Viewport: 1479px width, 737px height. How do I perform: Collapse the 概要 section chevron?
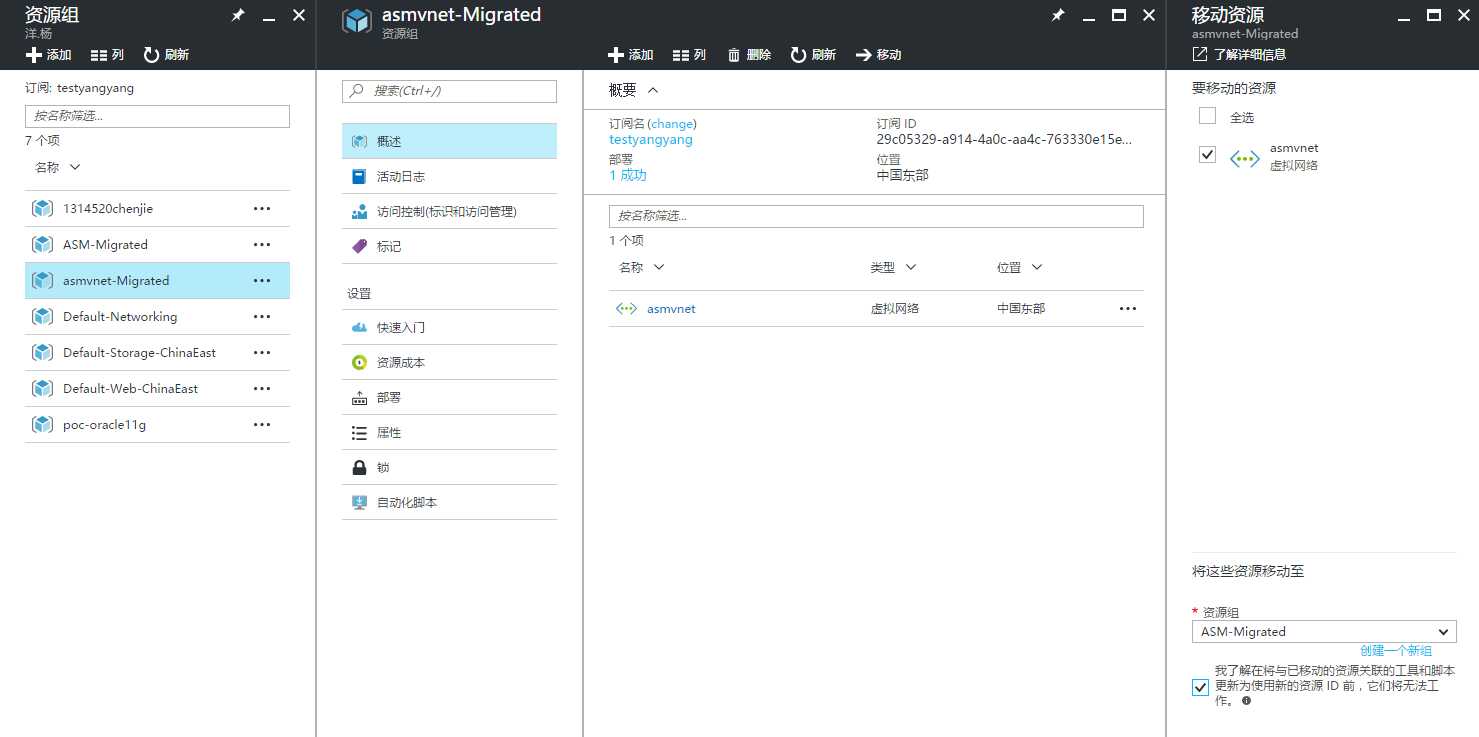pos(653,90)
